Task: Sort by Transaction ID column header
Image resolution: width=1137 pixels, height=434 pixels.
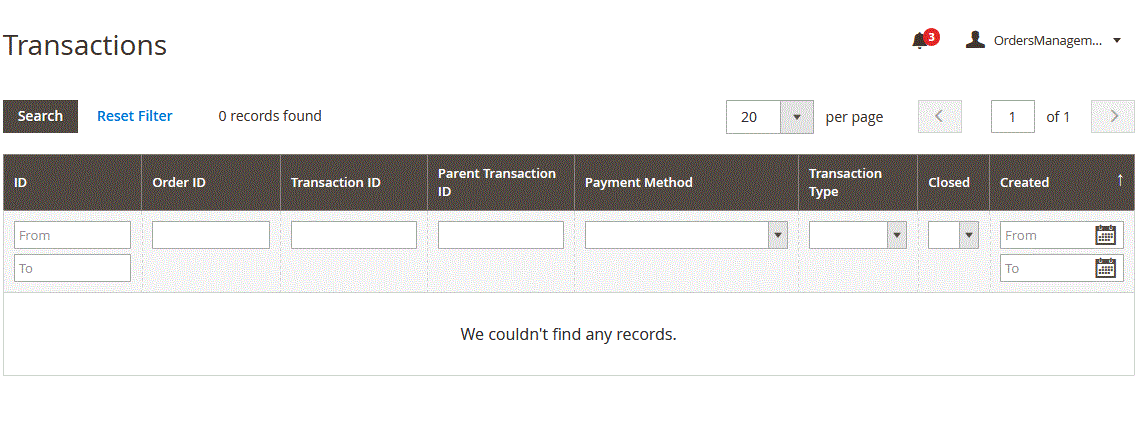Action: (336, 183)
